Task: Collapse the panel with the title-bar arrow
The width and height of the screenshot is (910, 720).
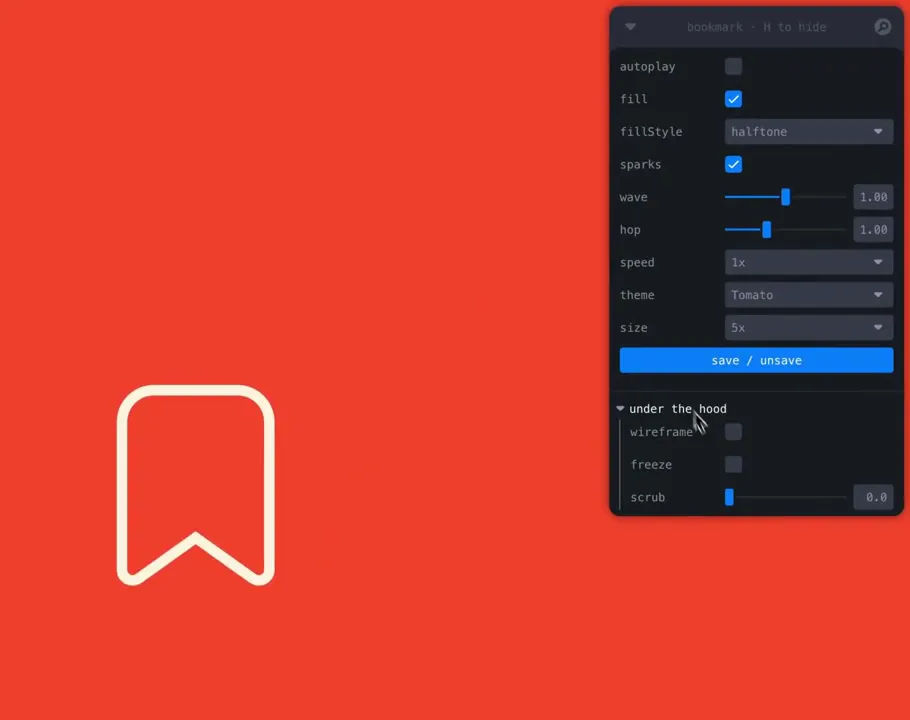Action: pos(630,27)
